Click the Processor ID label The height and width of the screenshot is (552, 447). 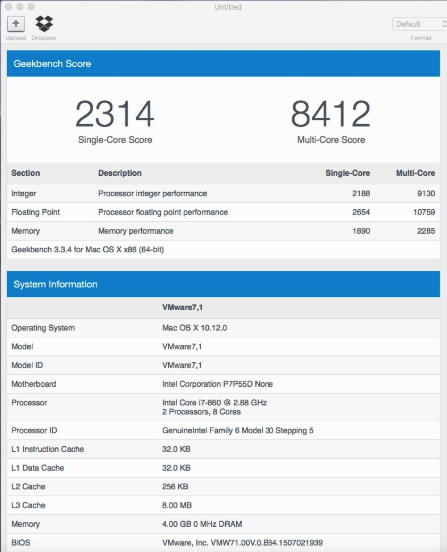click(34, 430)
